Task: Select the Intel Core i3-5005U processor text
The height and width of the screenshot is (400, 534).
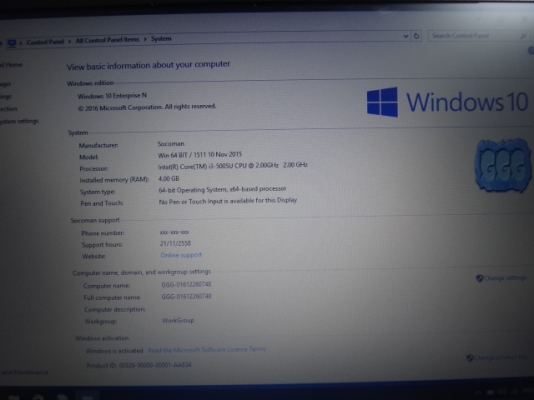Action: coord(233,166)
